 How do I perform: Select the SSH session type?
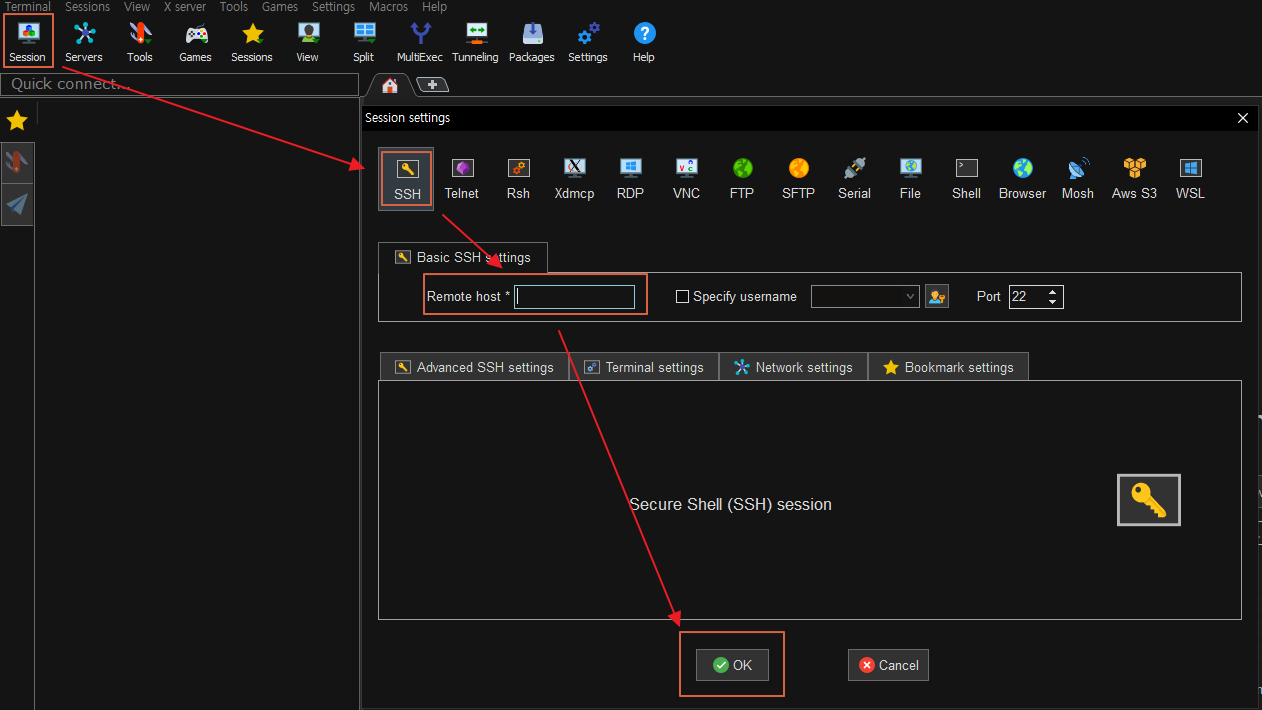click(406, 180)
